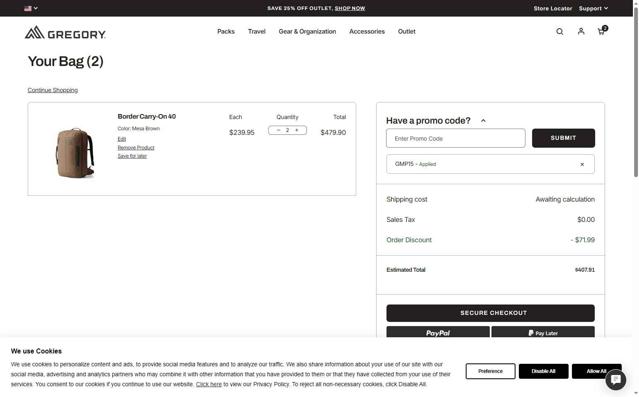Click the Estimated Total label
639x397 pixels.
(x=405, y=270)
